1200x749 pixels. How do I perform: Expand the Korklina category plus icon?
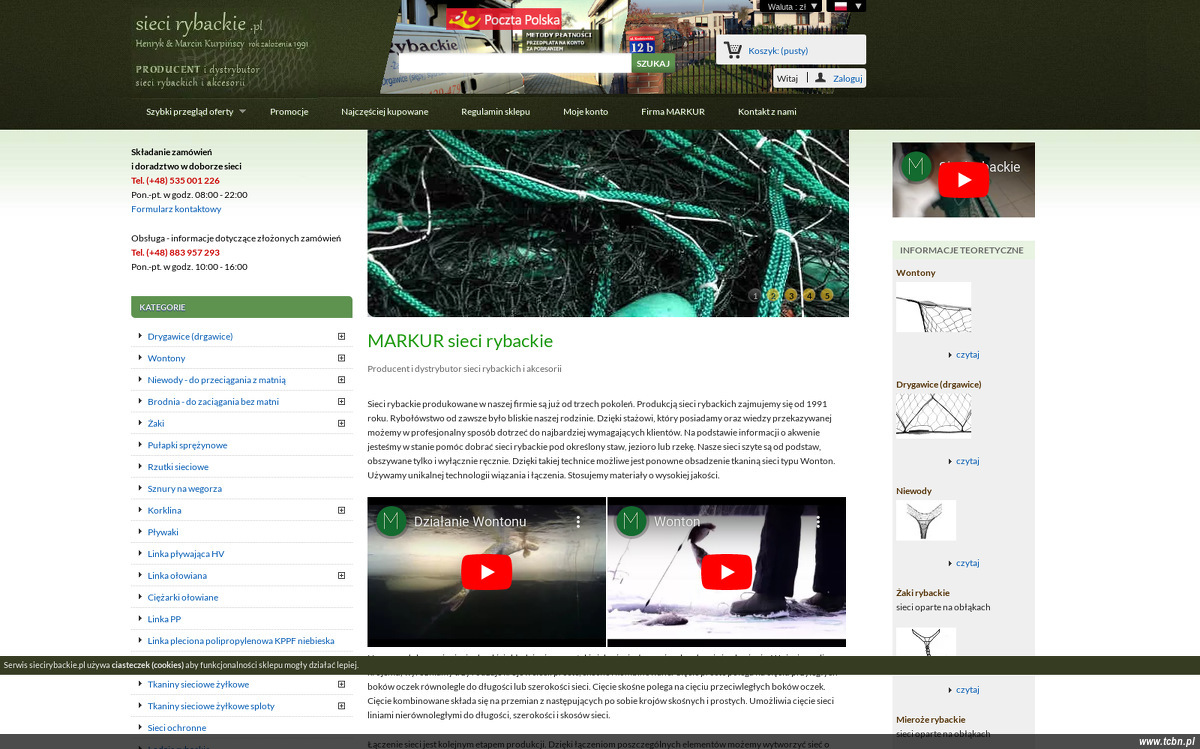(x=341, y=510)
